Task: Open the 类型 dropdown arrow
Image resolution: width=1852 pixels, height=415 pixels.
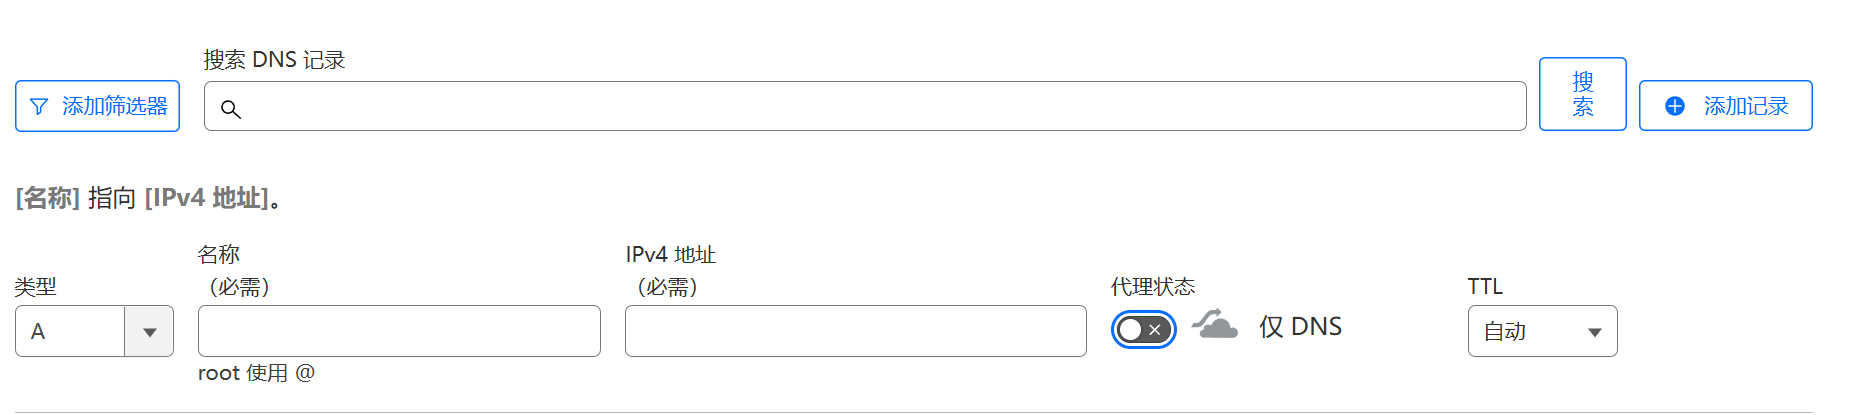Action: [x=149, y=332]
